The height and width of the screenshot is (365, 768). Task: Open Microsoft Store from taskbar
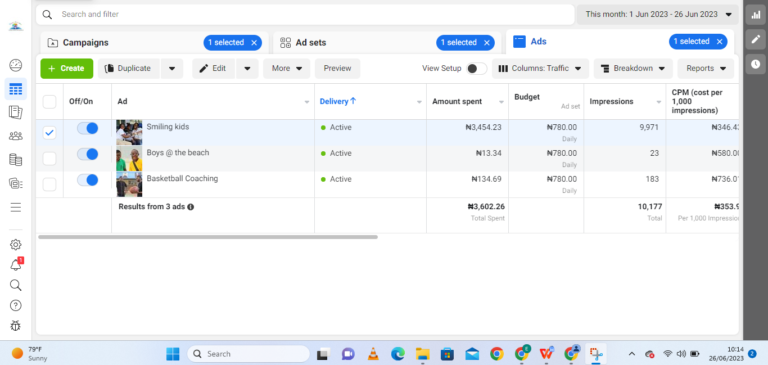pos(447,354)
